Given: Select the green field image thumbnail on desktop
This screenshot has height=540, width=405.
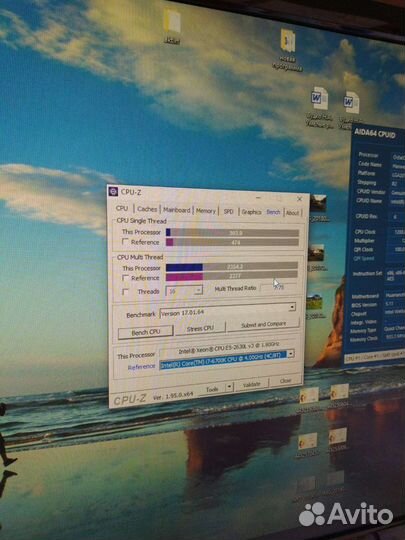Looking at the screenshot, I should (x=314, y=303).
